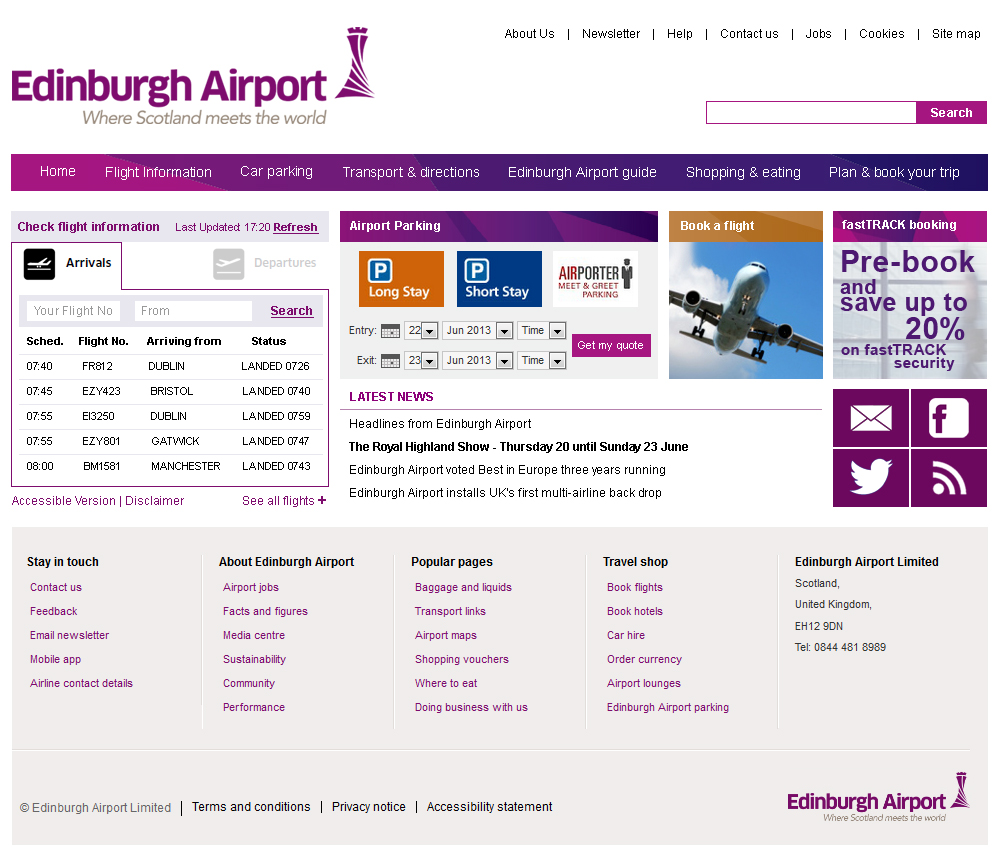1000x860 pixels.
Task: Open Accessible Version link
Action: click(x=64, y=501)
